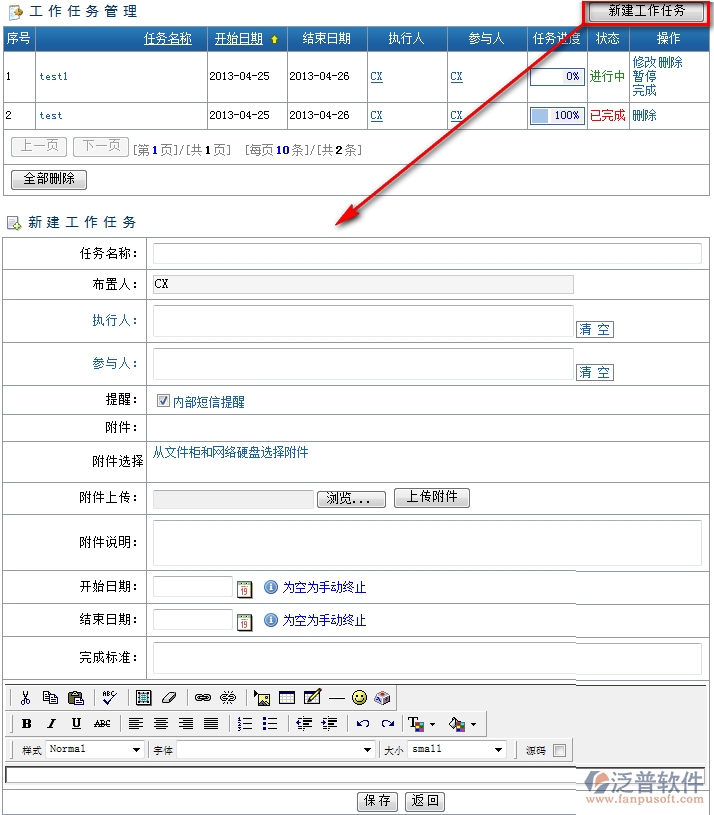Save the task with 保存 button
Viewport: 714px width, 815px height.
[x=377, y=801]
